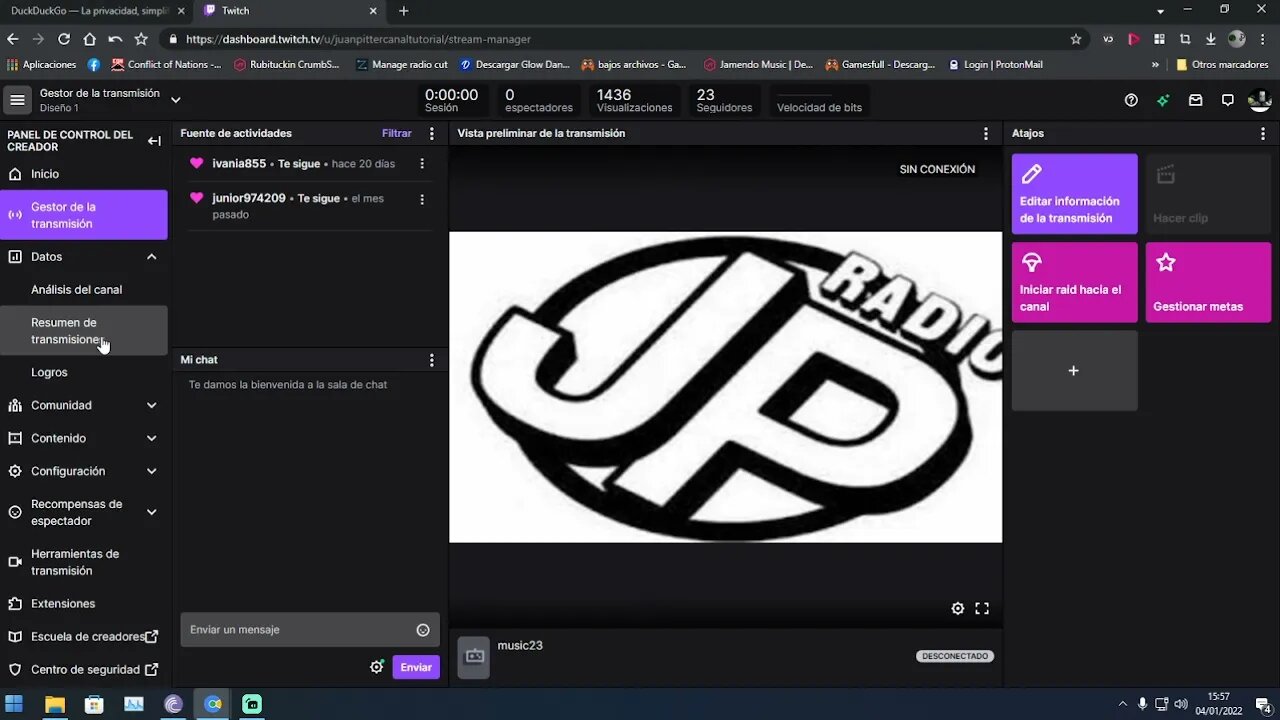Expand the Comunidad sidebar section
Viewport: 1280px width, 720px height.
[x=152, y=405]
